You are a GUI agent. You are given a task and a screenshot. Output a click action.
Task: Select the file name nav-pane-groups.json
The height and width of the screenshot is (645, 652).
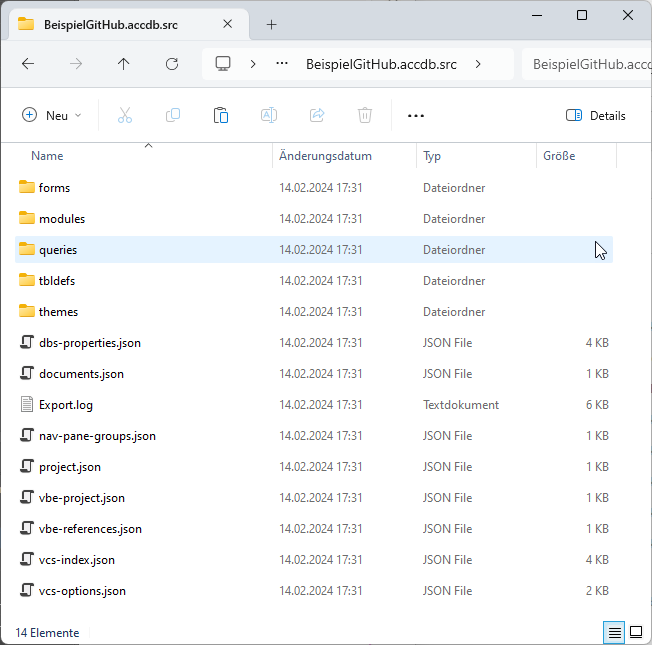(97, 436)
